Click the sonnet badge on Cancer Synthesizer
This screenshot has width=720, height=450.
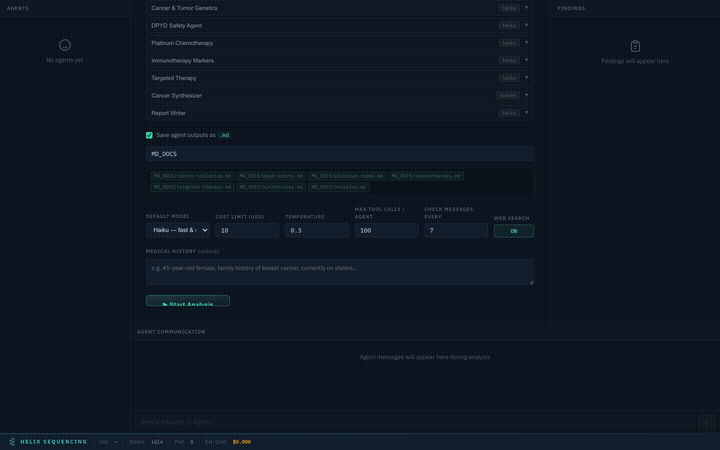pos(508,96)
